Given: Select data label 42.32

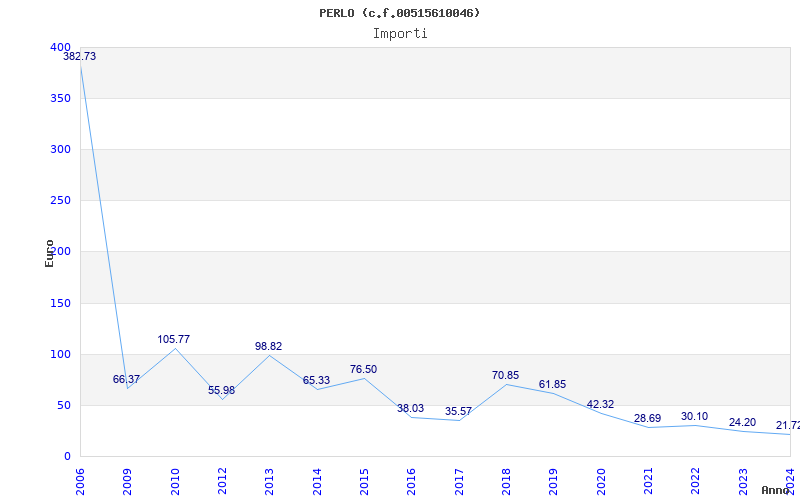Looking at the screenshot, I should click(x=601, y=405).
